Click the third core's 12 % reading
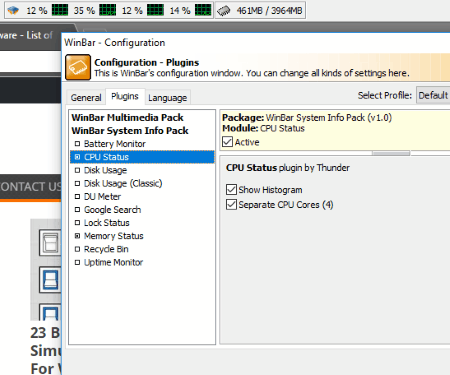Image resolution: width=450 pixels, height=375 pixels. pyautogui.click(x=132, y=11)
